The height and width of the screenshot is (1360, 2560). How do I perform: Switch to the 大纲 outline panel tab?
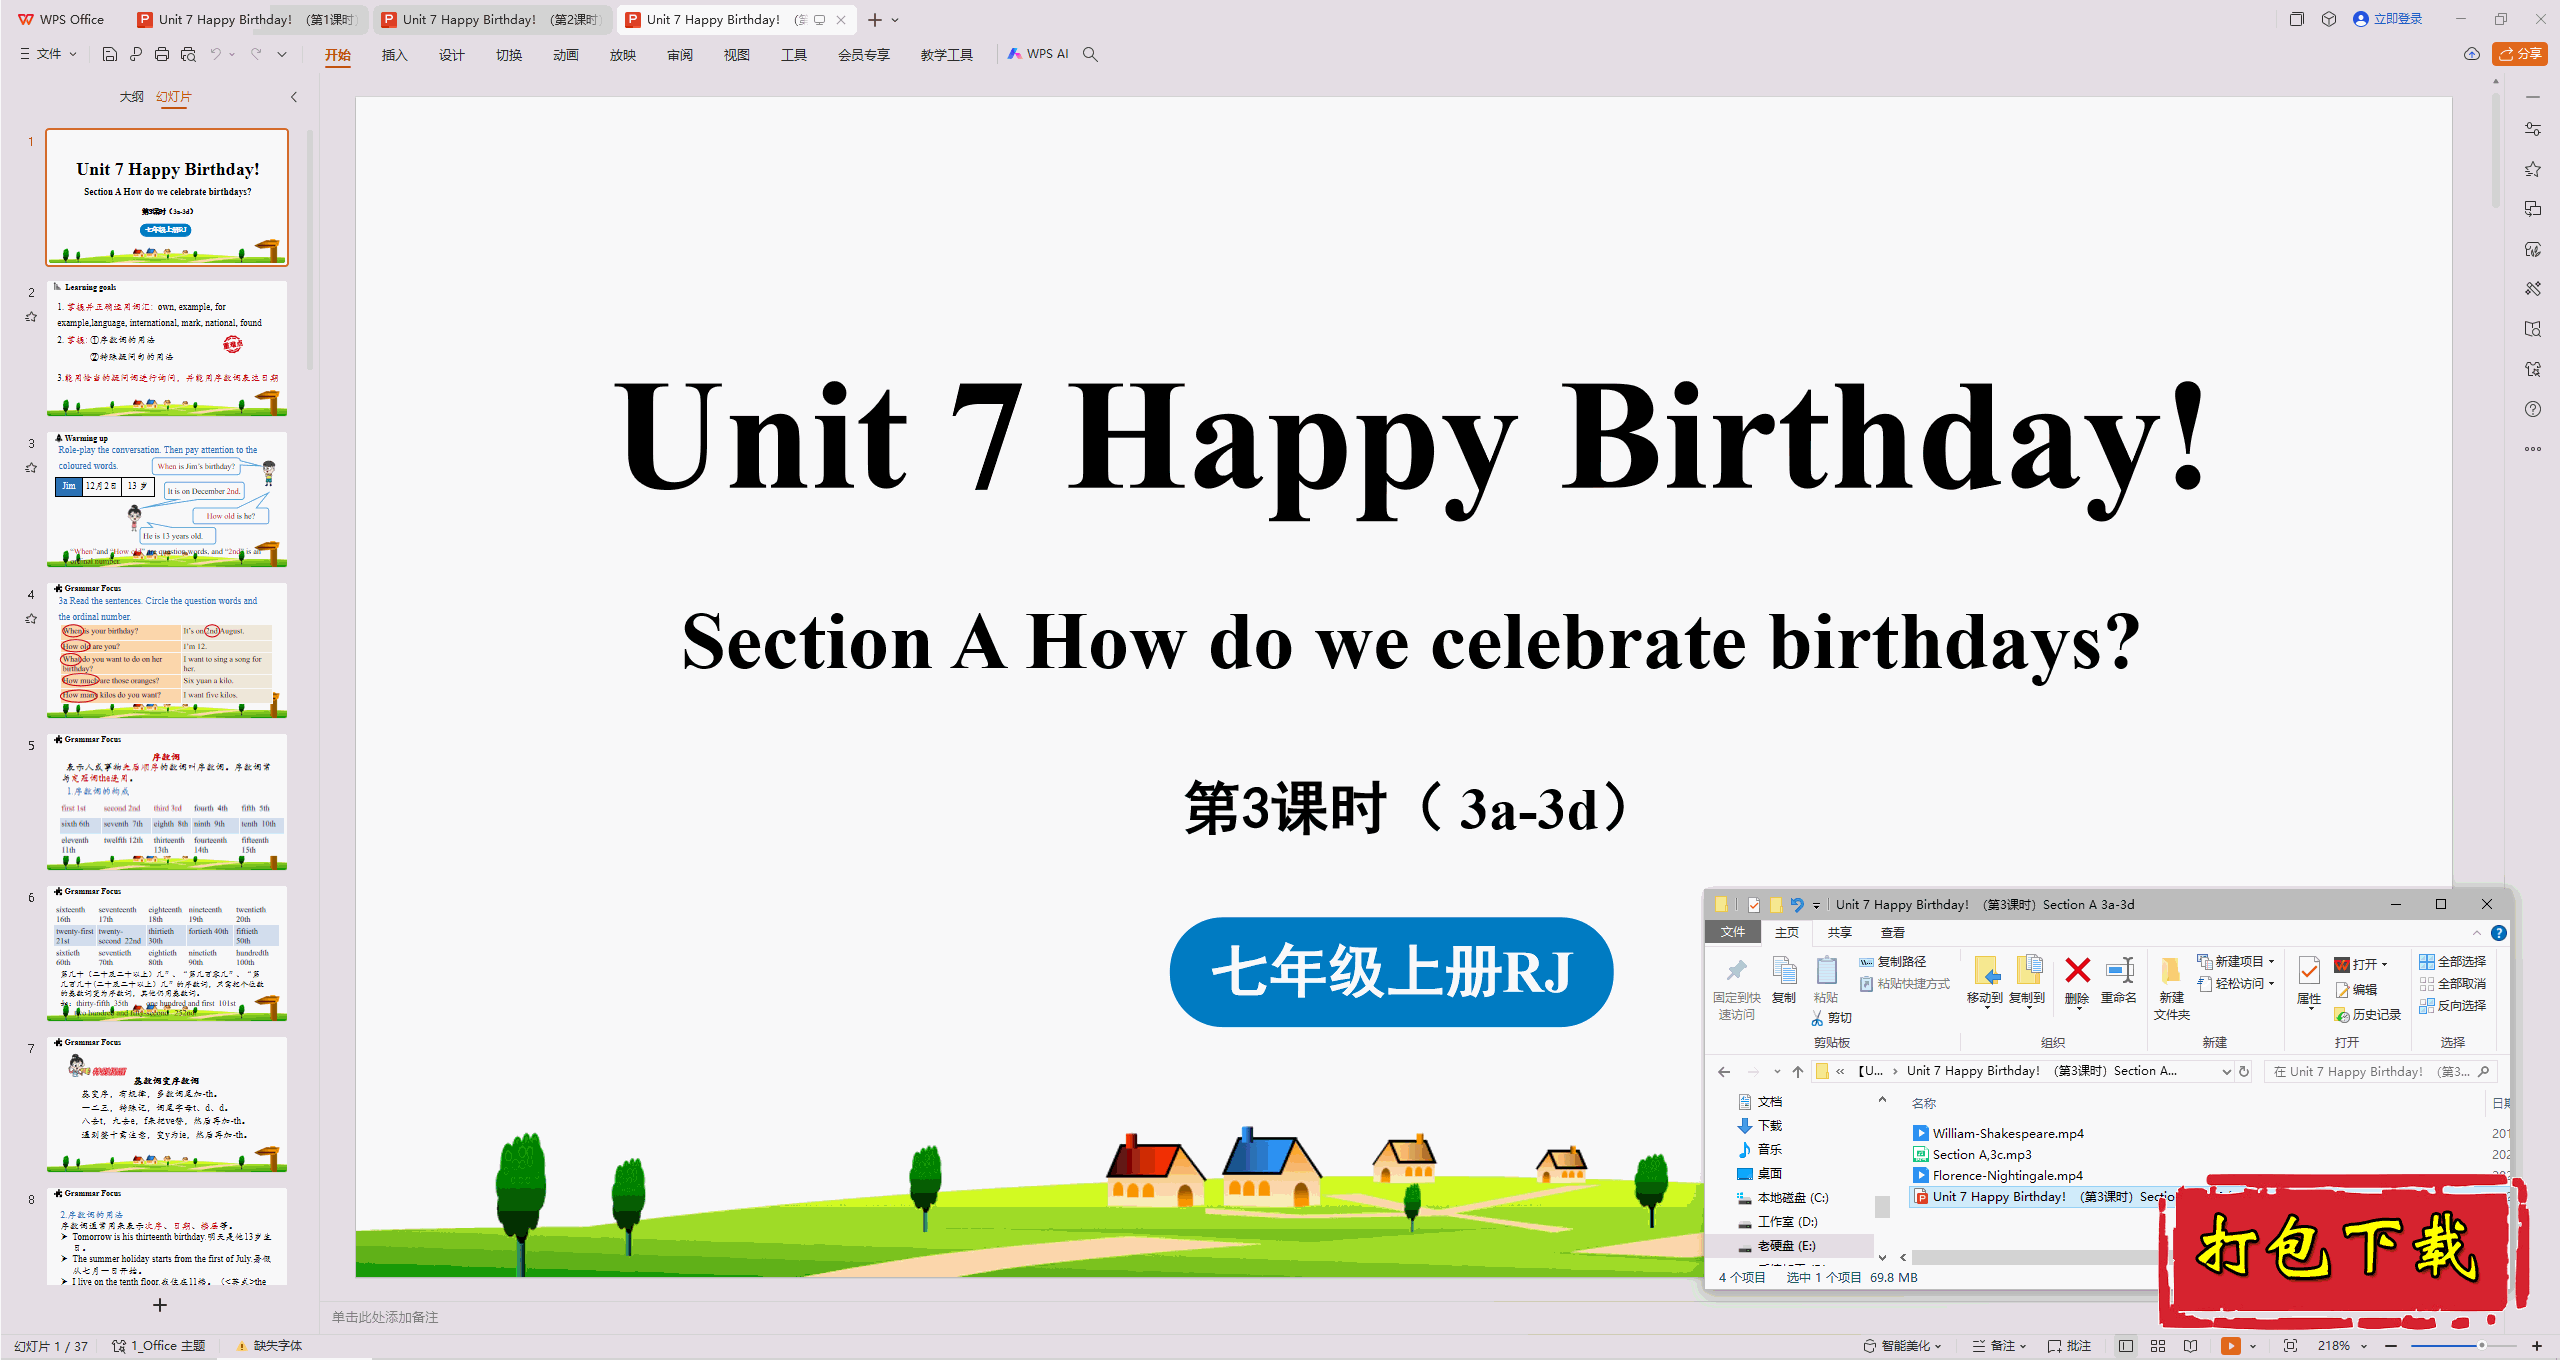coord(132,97)
